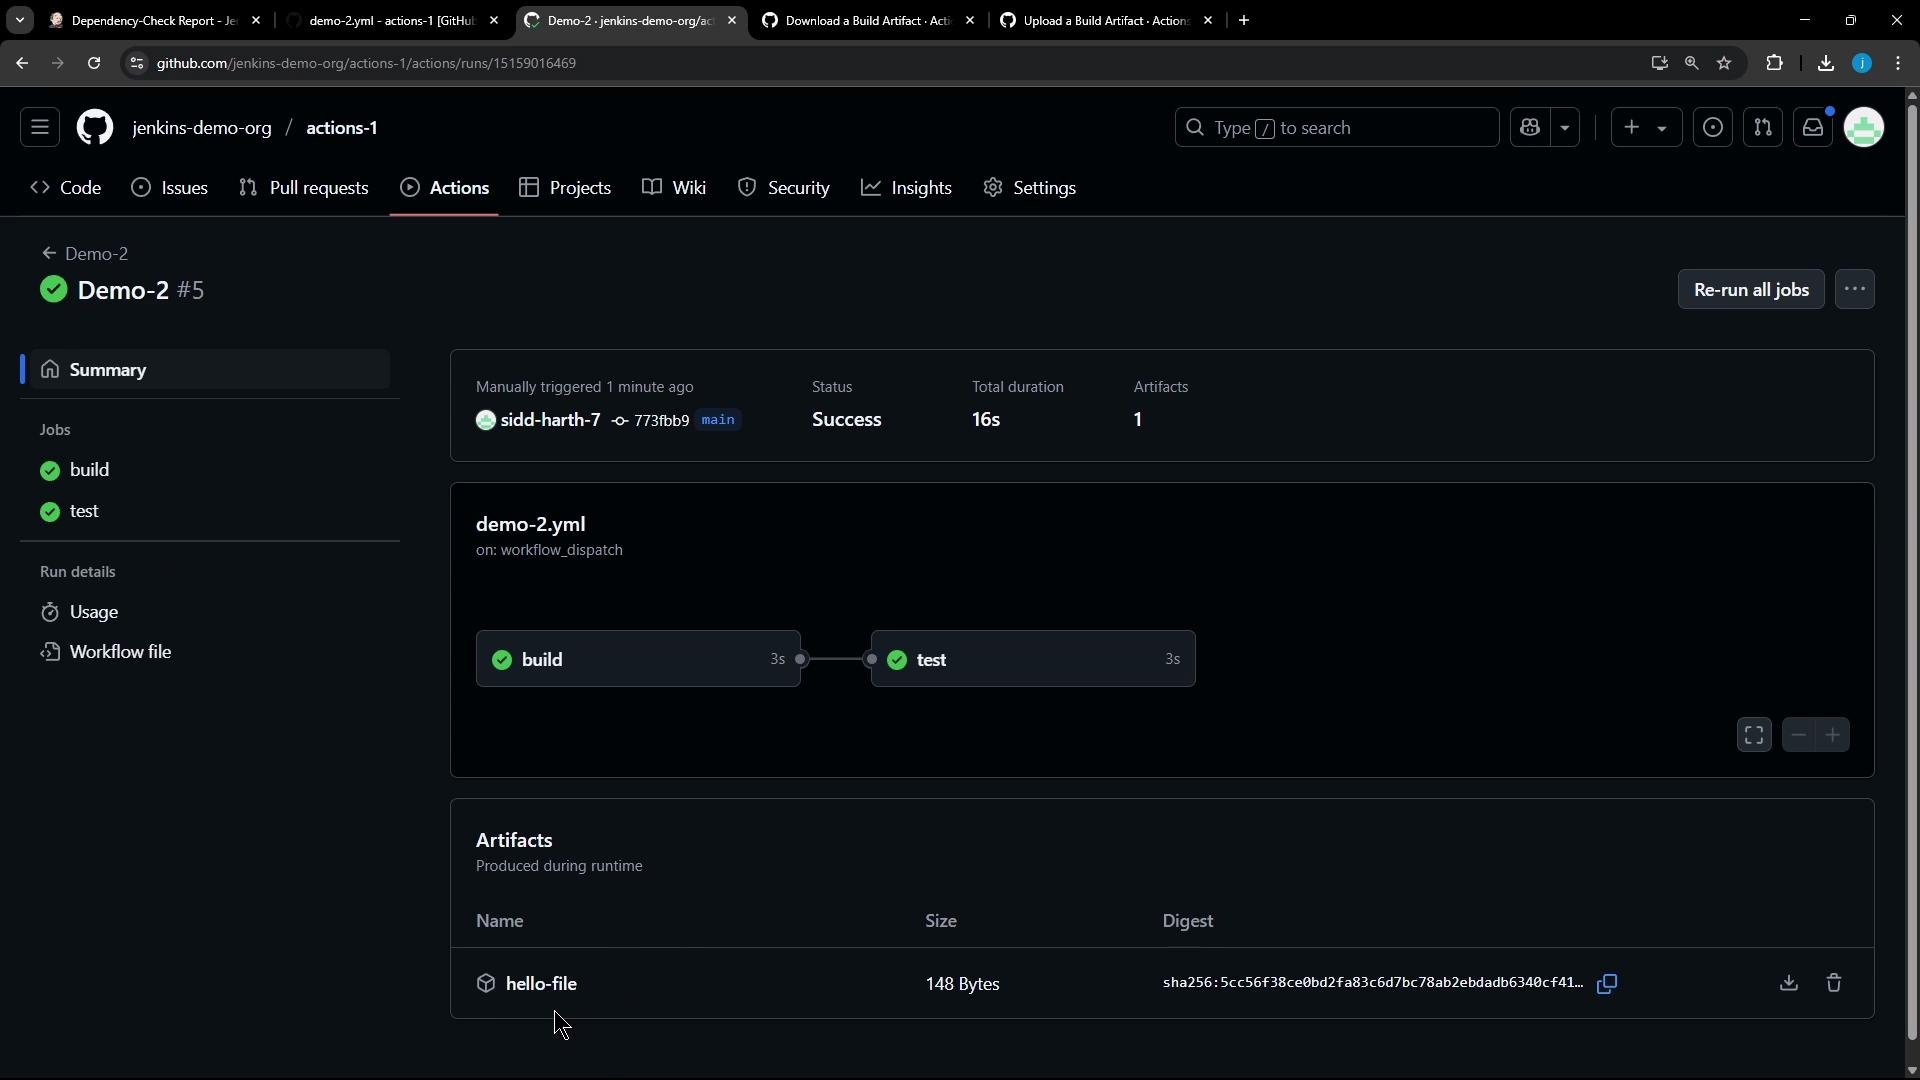Screen dimensions: 1920x1080
Task: Click the browser forward button
Action: pos(58,63)
